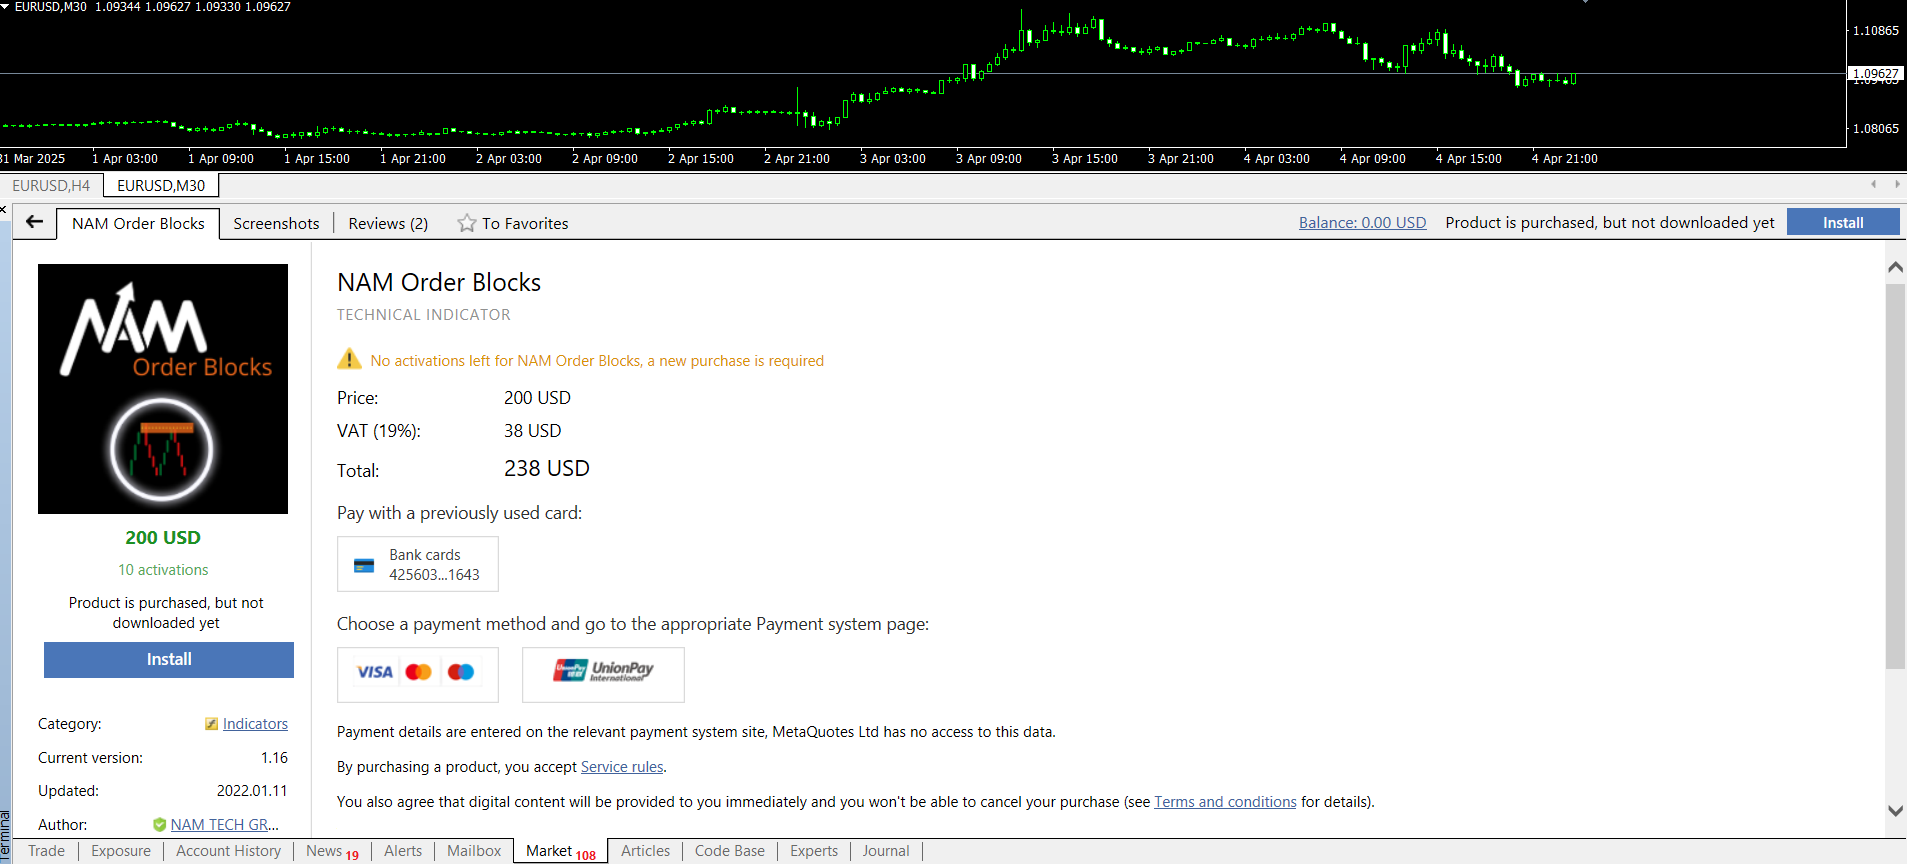
Task: Open the Balance: 0.00 USD link
Action: pyautogui.click(x=1362, y=222)
